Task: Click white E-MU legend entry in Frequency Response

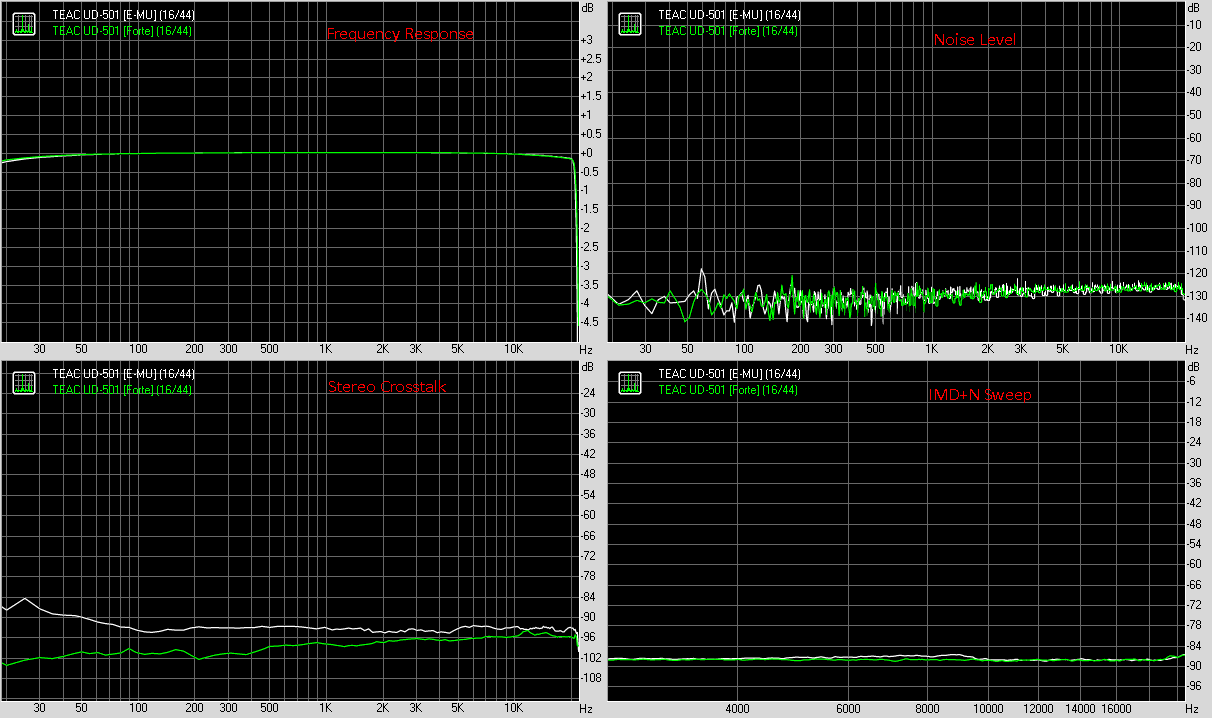Action: (x=123, y=15)
